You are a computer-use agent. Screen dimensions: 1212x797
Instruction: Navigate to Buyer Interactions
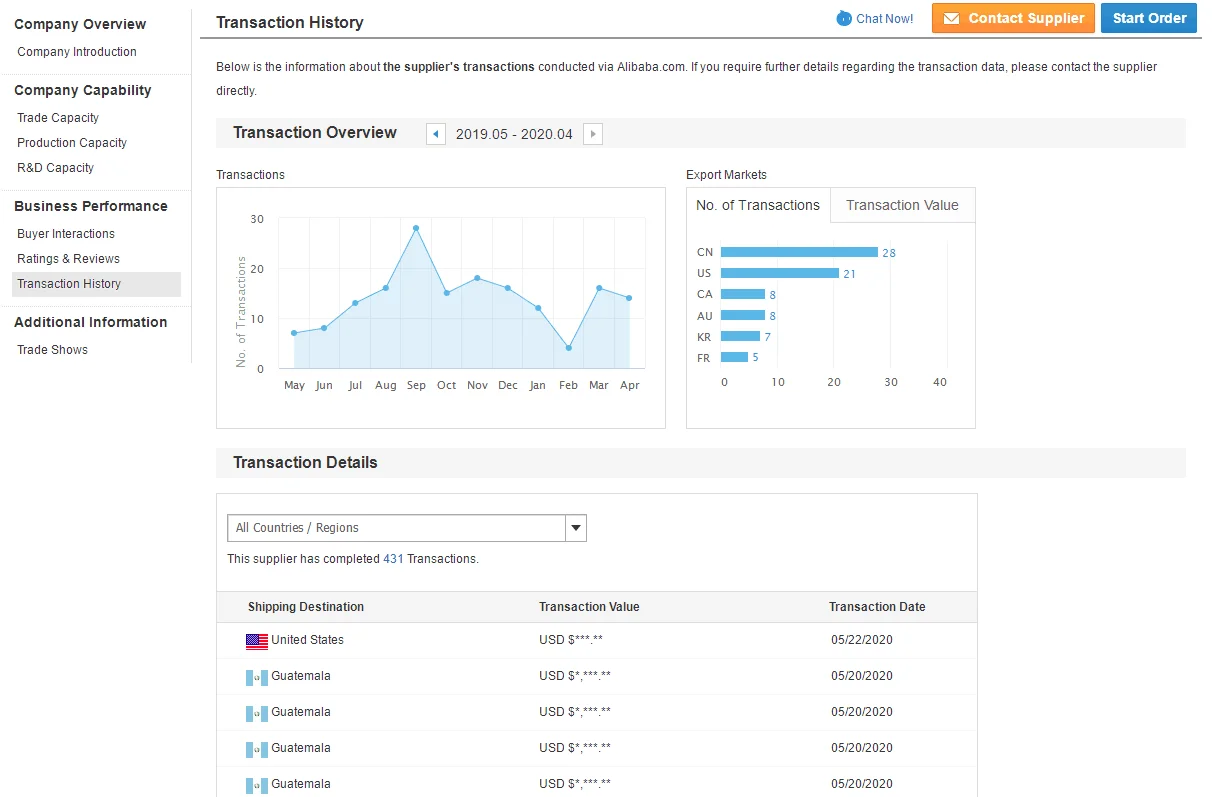point(66,234)
